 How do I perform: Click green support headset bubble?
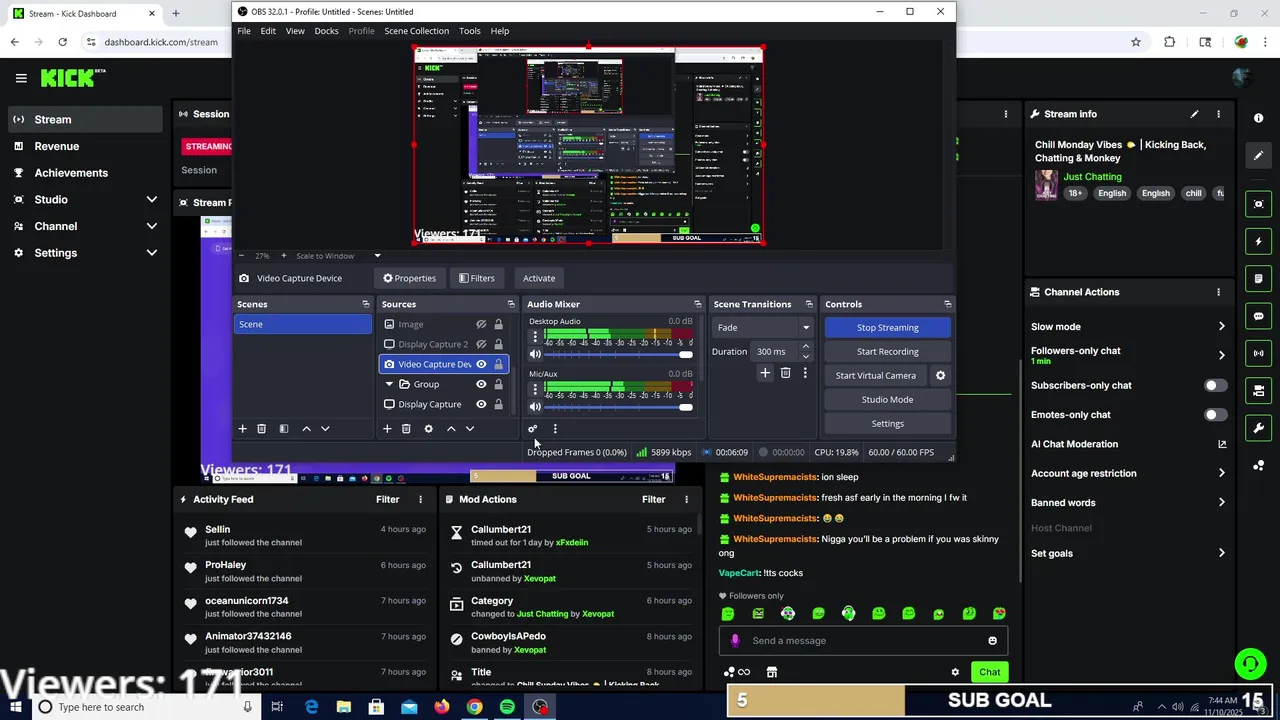[1249, 664]
